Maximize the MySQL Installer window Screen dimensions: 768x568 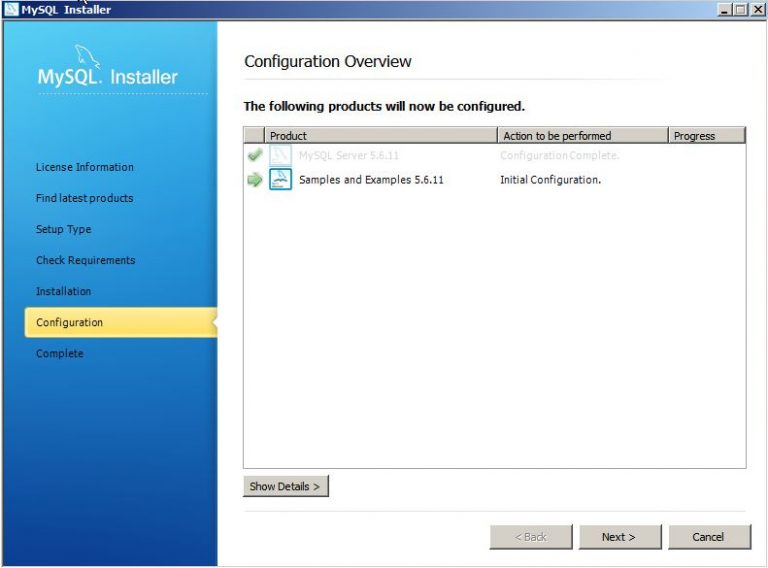point(741,9)
